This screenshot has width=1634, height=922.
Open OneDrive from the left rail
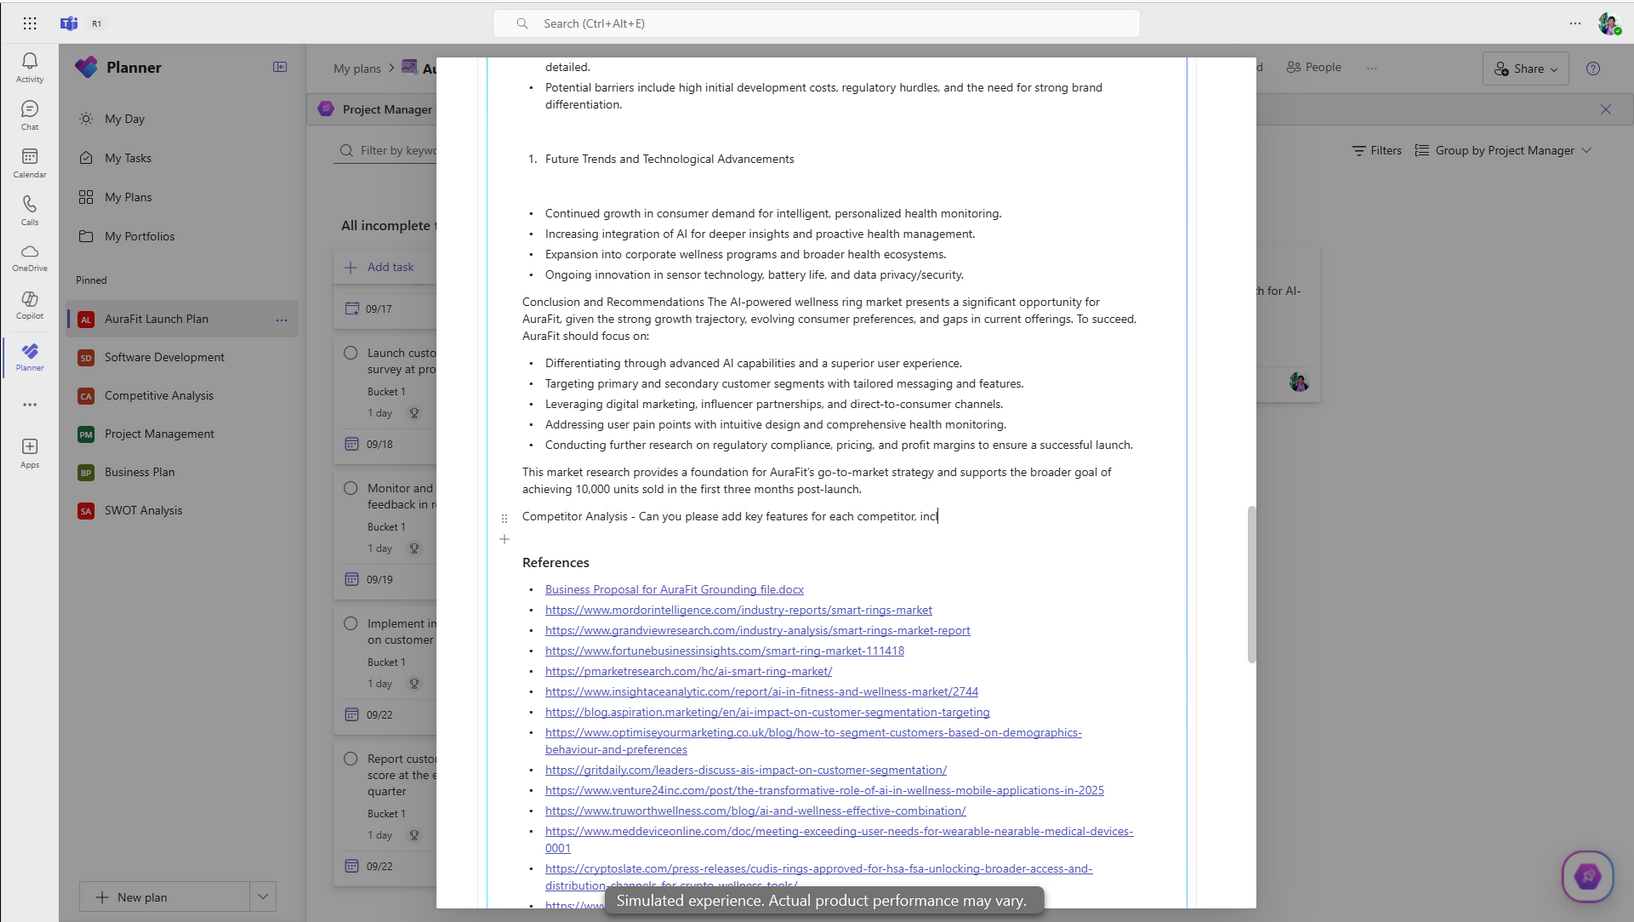(30, 258)
